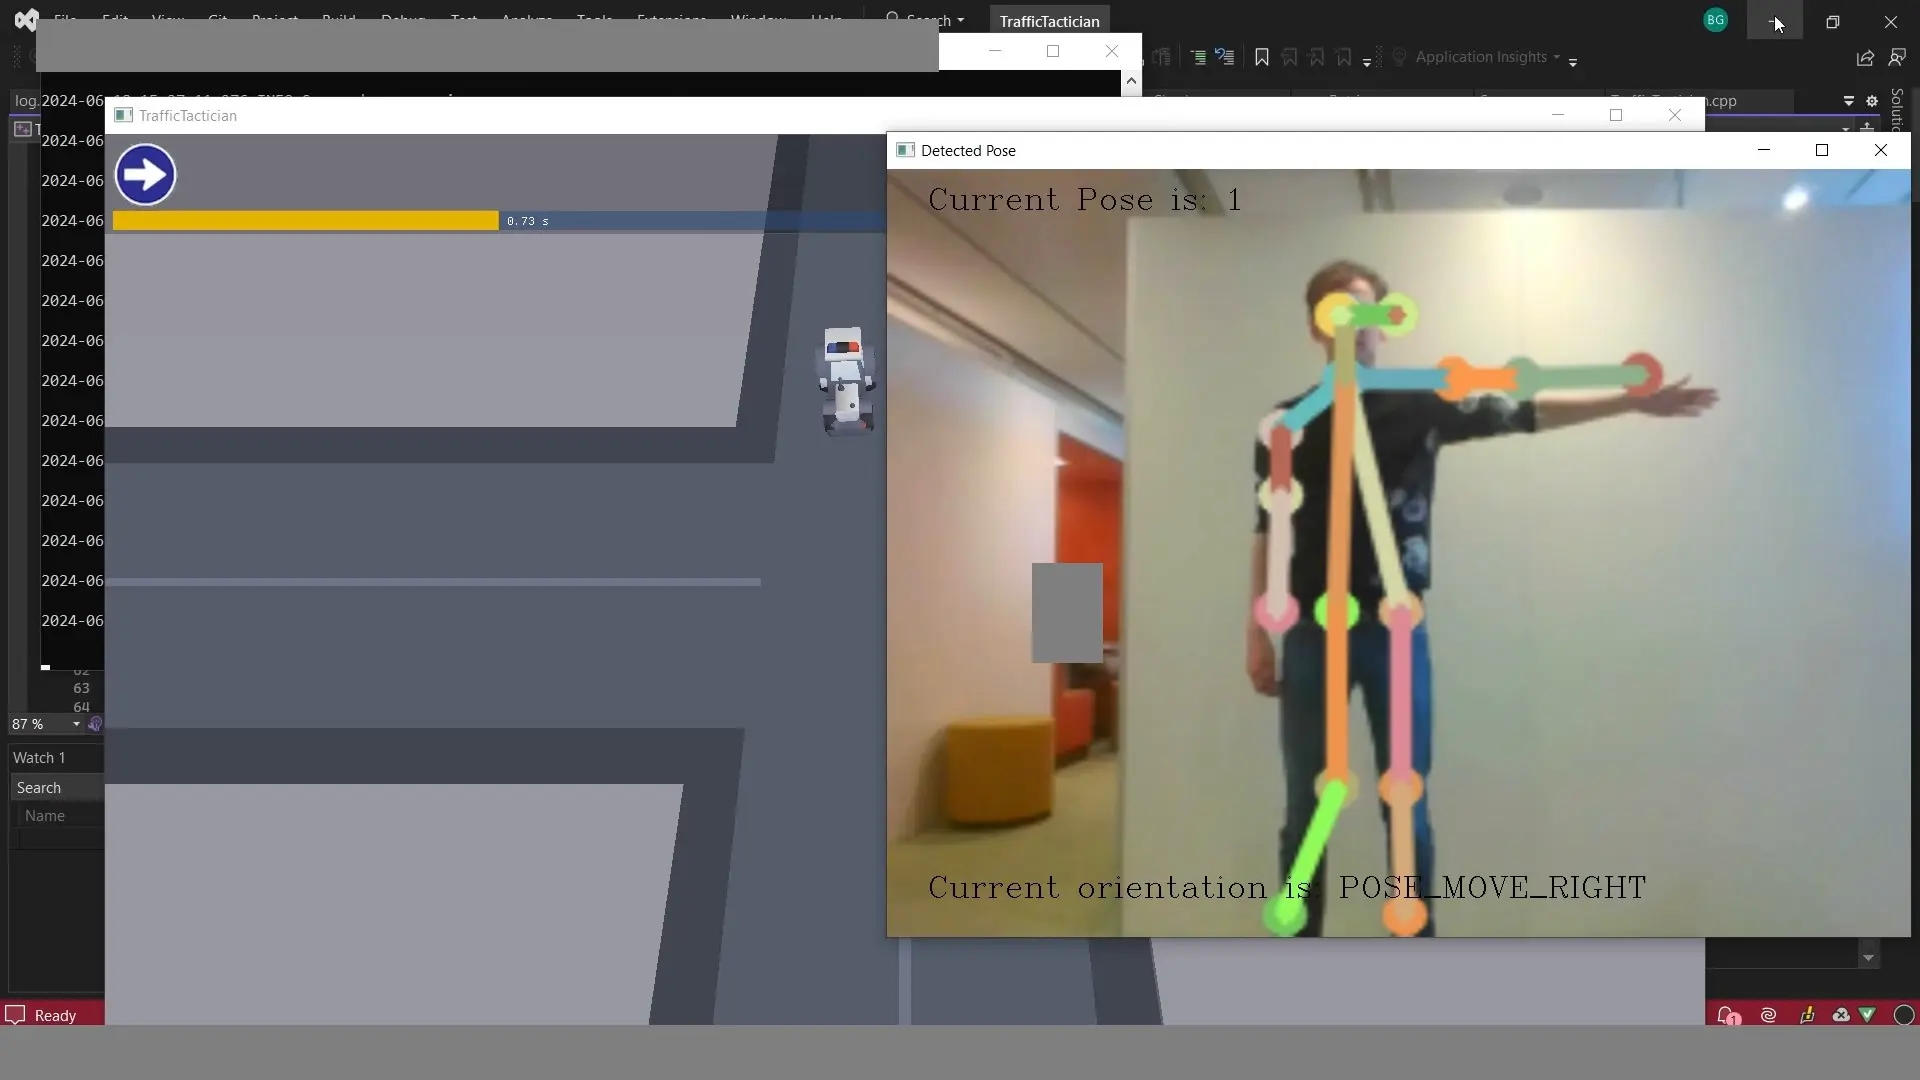Click the Name column header in Watch

pyautogui.click(x=45, y=816)
